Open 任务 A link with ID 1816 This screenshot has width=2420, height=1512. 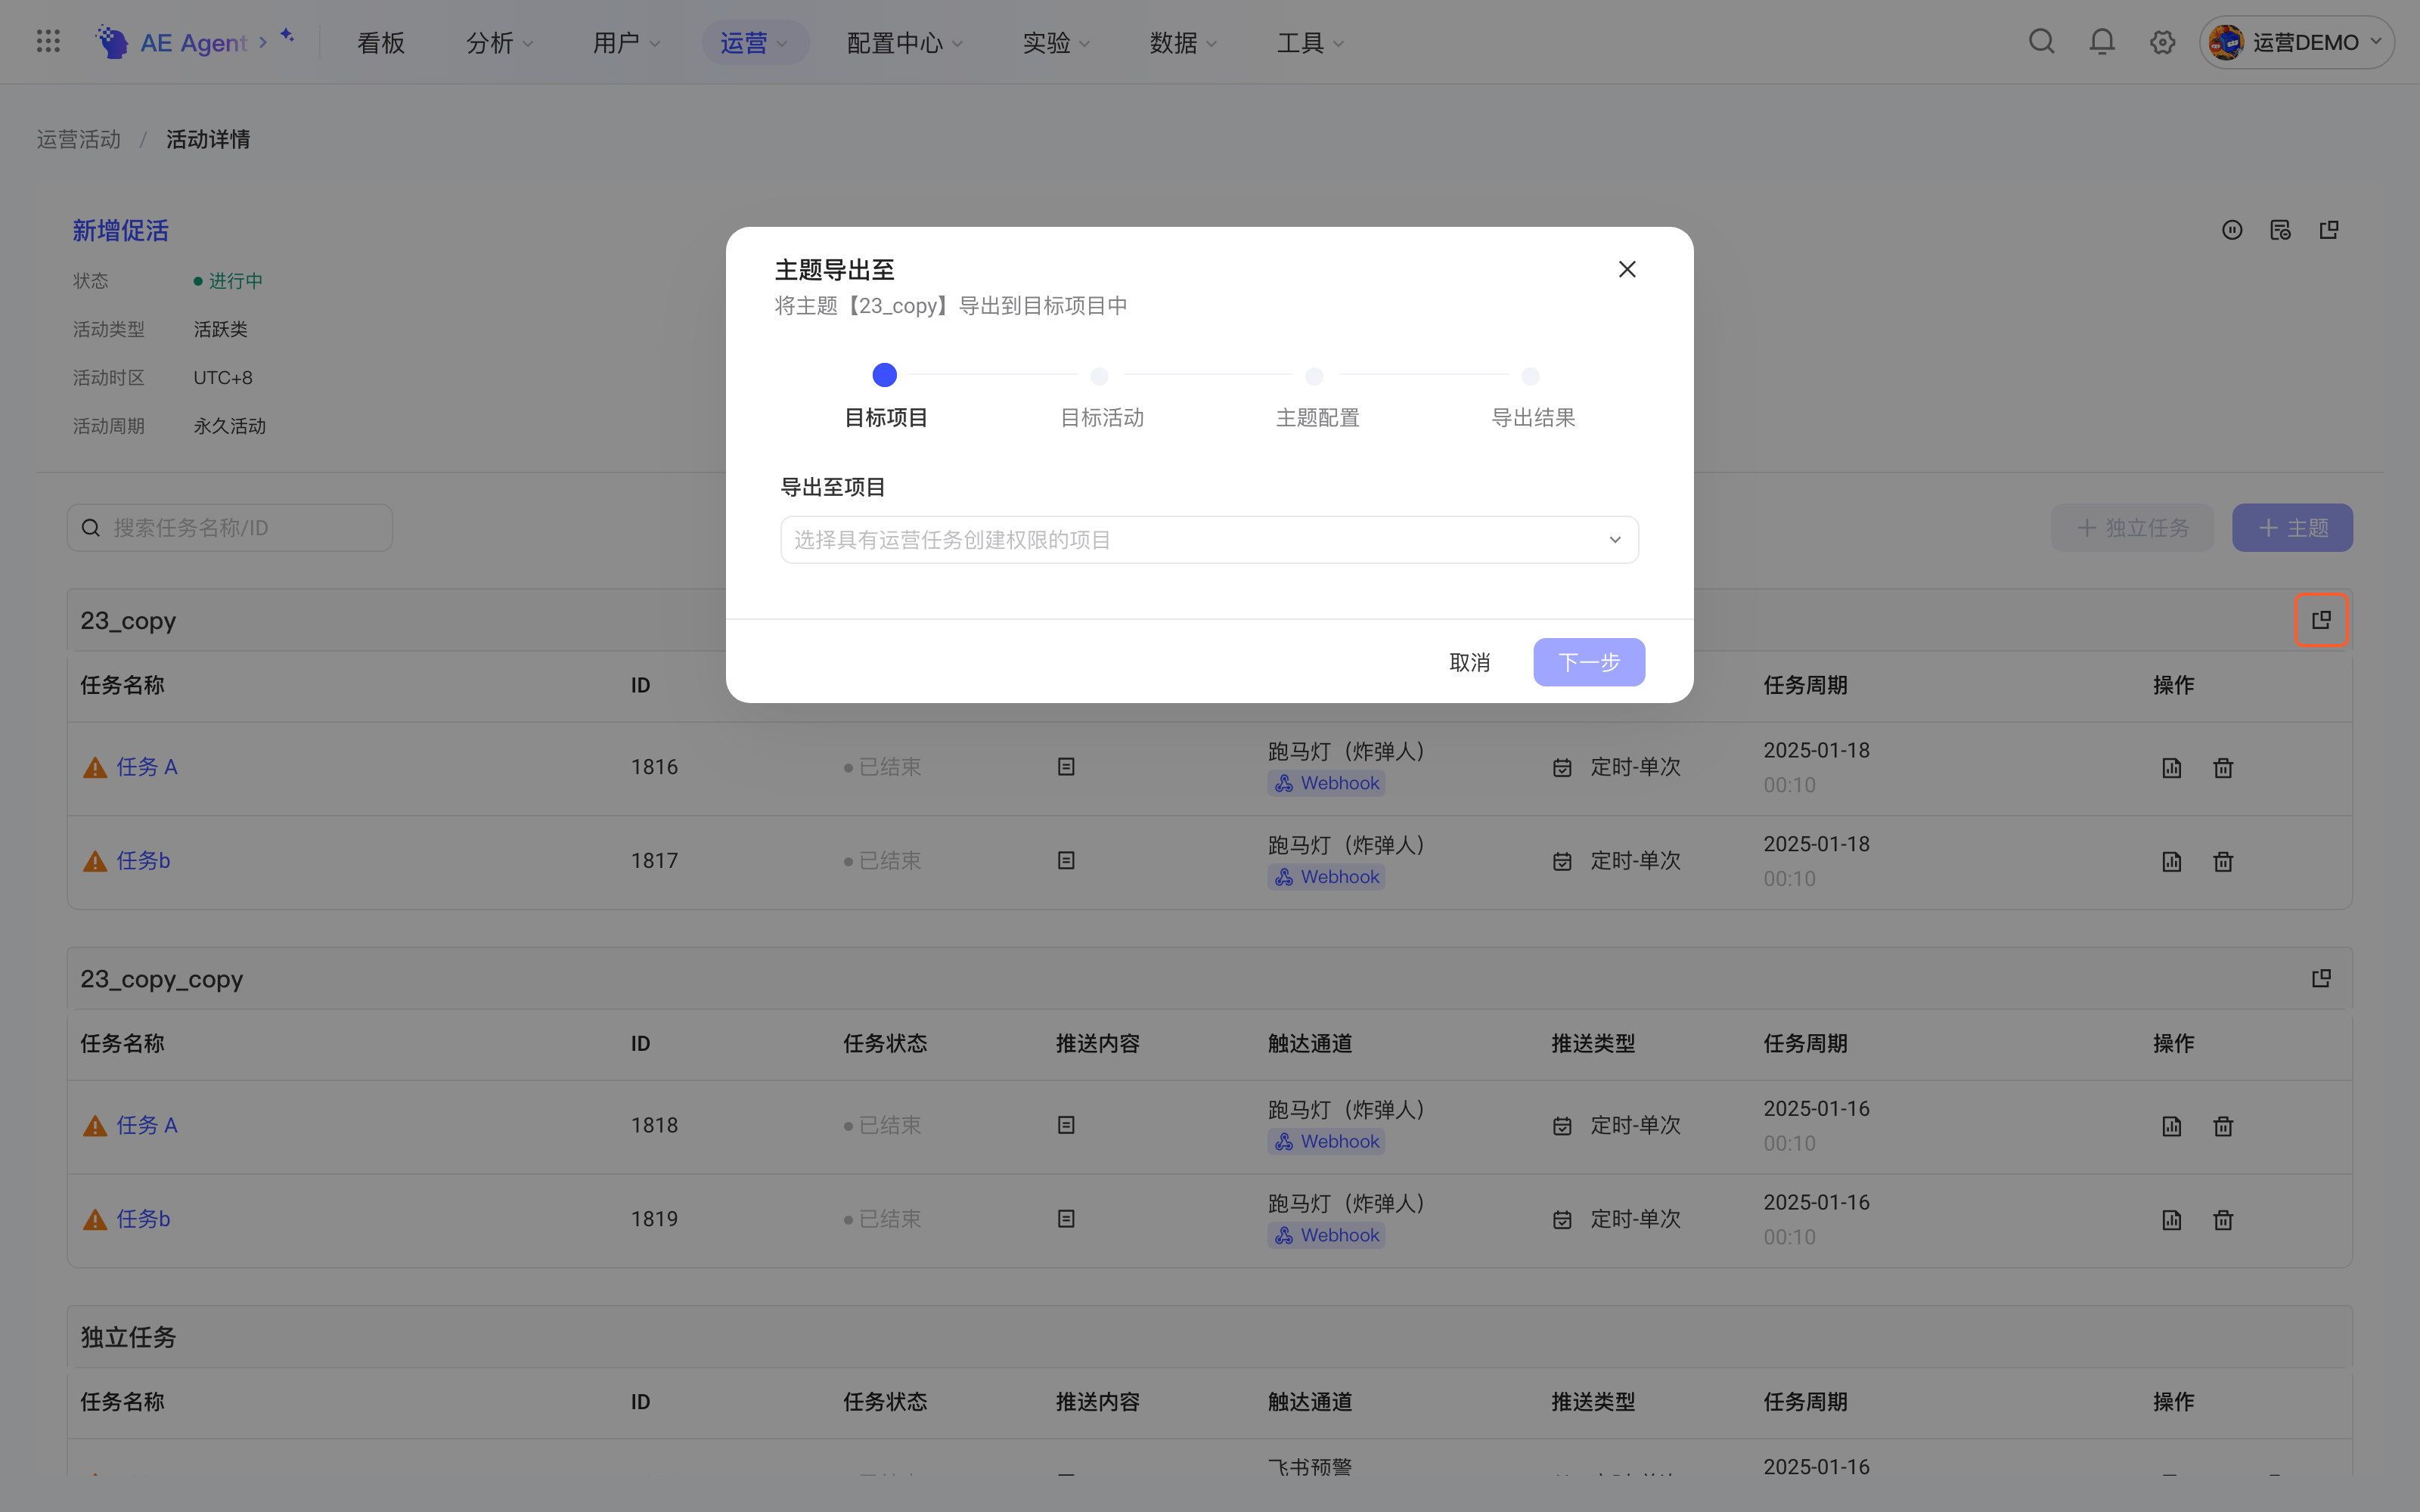147,767
